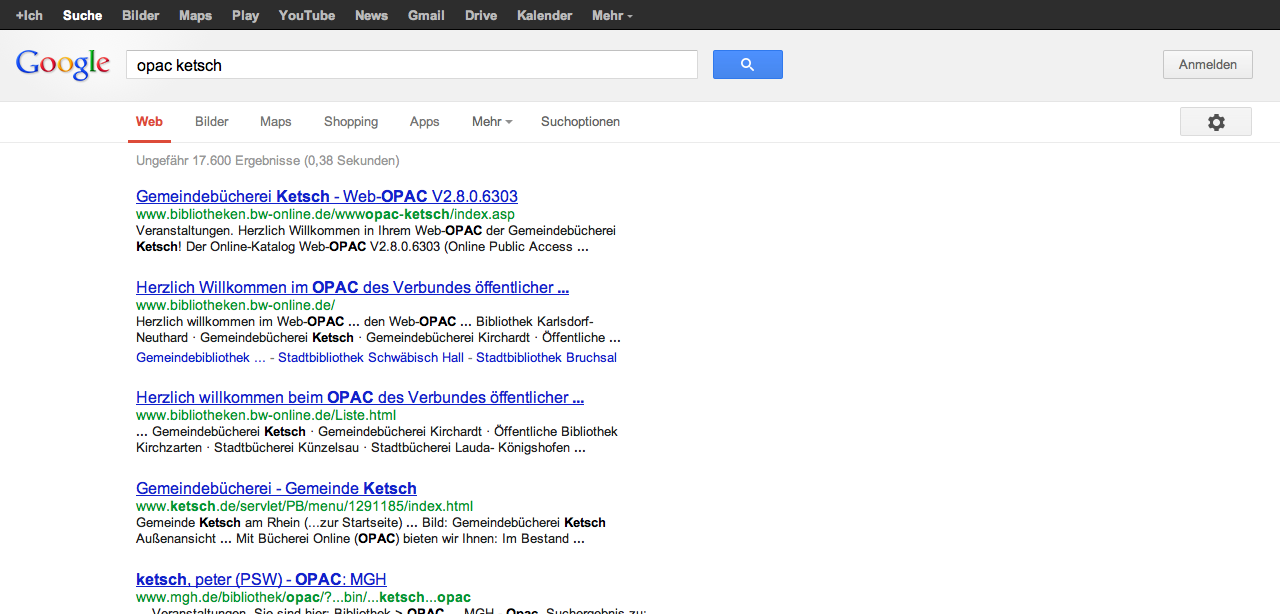1280x614 pixels.
Task: Open Gemeindebücherei Ketsch Web-OPAC result
Action: (x=326, y=196)
